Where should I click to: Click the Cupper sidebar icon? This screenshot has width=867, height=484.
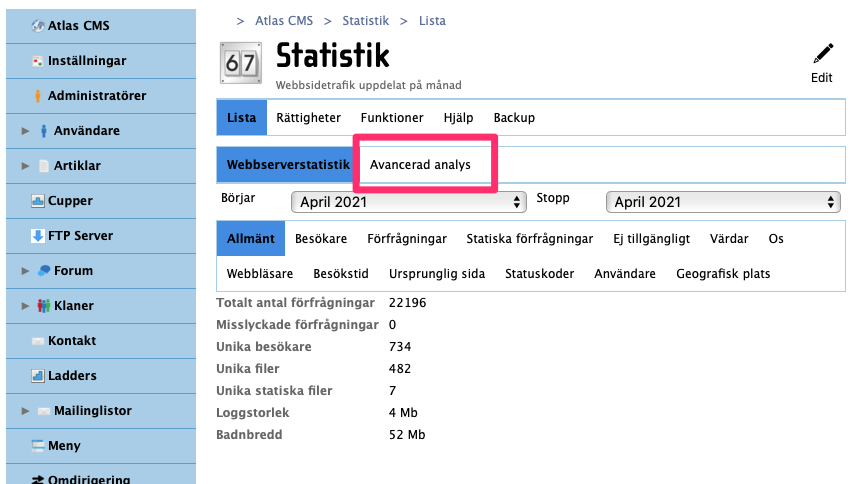point(38,201)
